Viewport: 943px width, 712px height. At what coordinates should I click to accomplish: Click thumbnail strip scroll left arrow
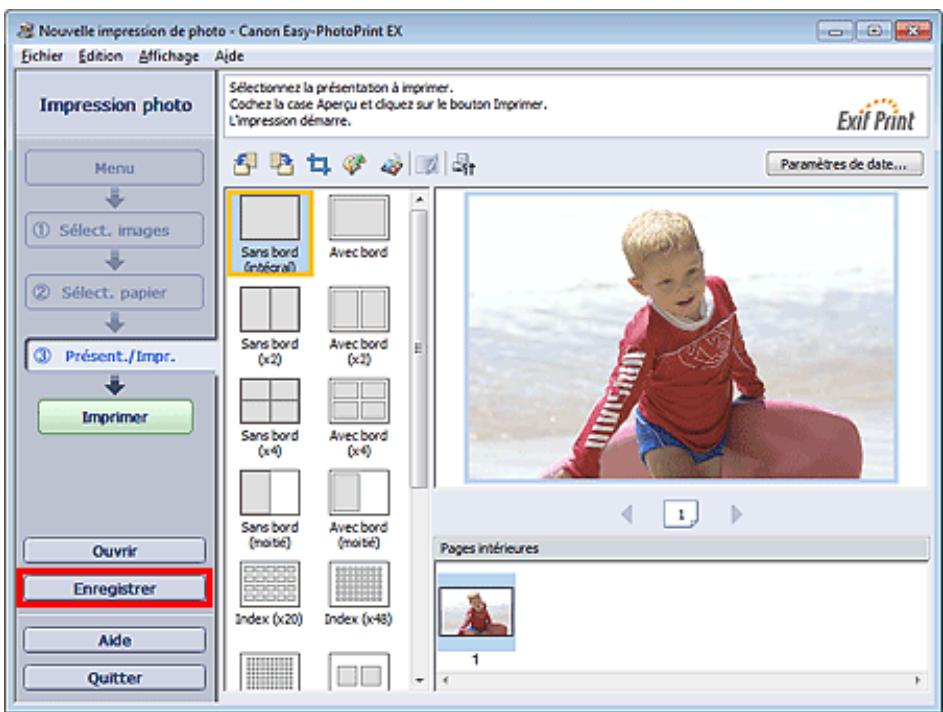click(445, 681)
